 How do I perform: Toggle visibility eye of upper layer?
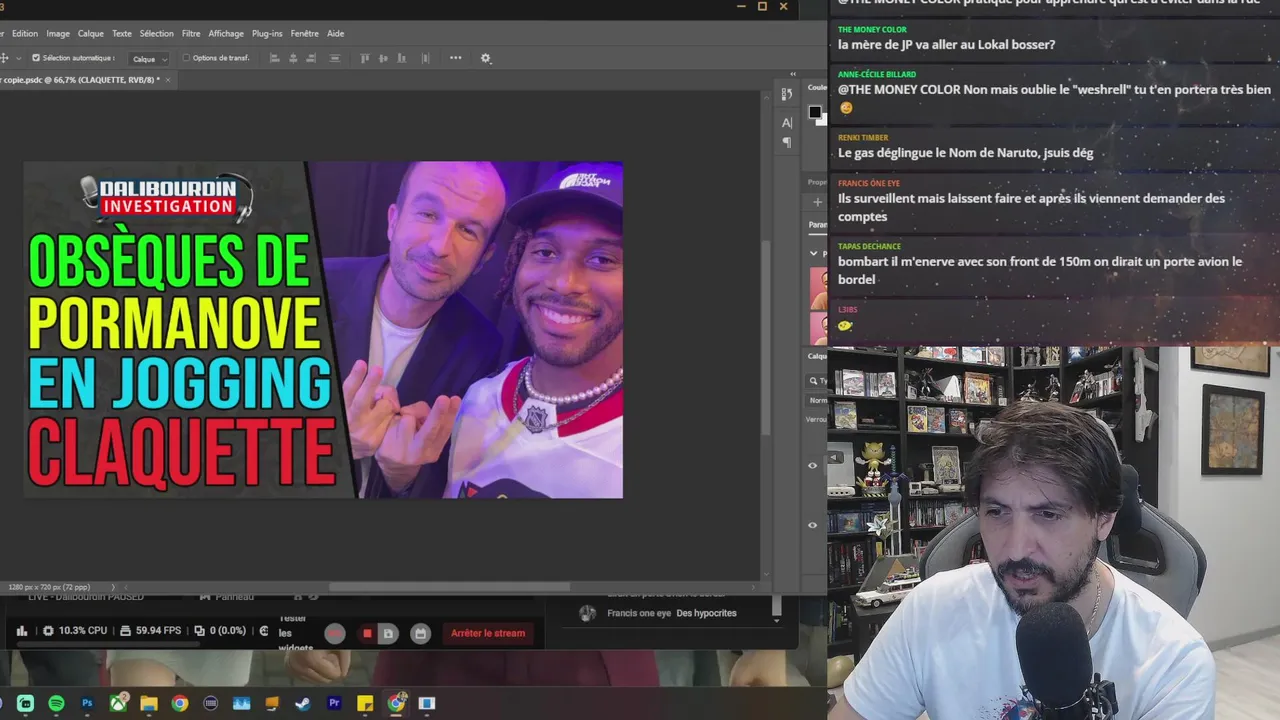point(812,465)
